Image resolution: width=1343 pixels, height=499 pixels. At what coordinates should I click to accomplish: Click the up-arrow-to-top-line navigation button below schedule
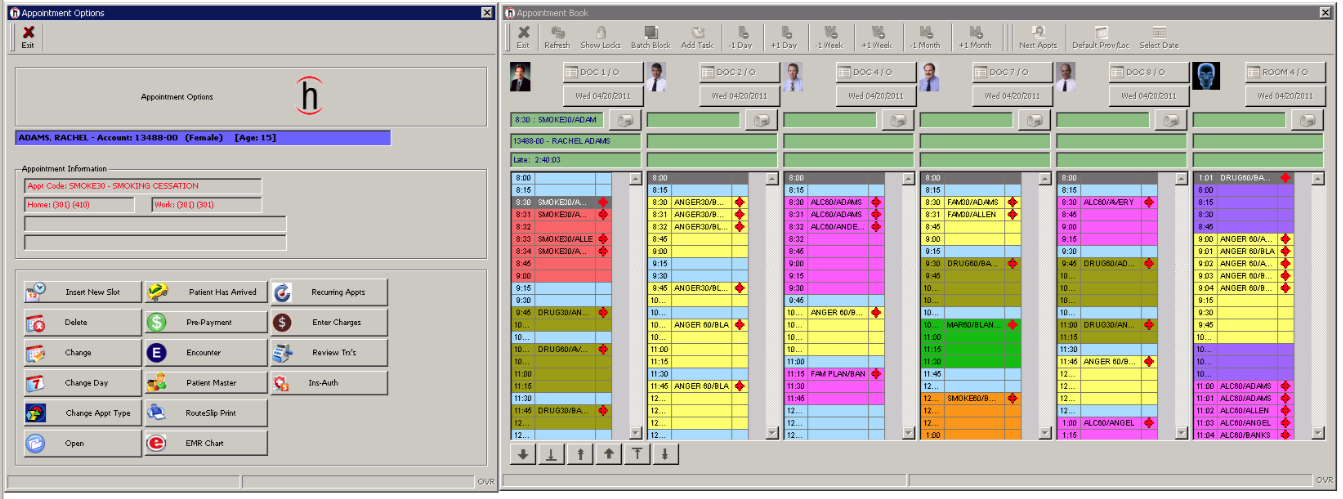tap(636, 454)
